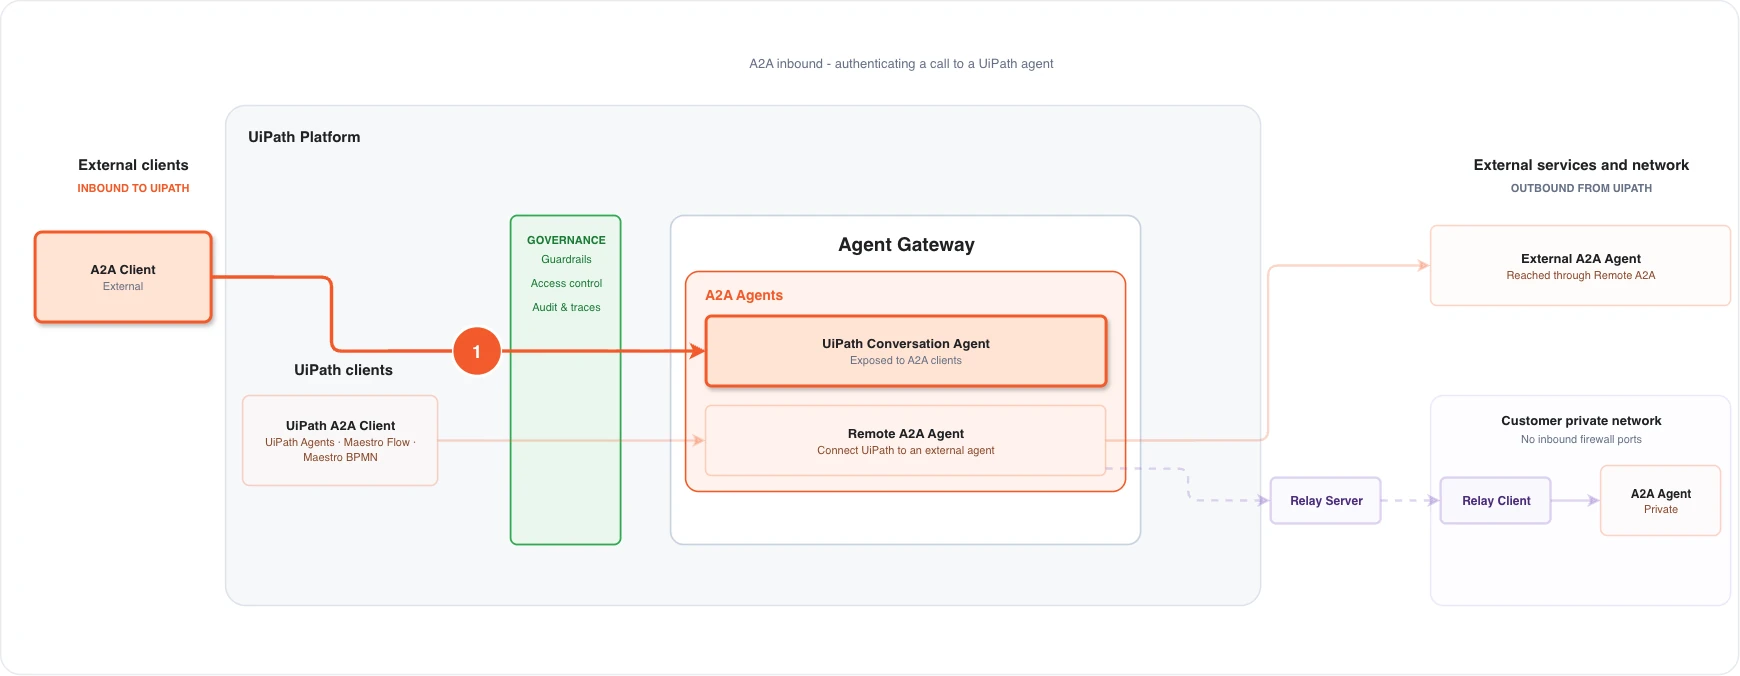1740x676 pixels.
Task: Click Reached through Remote A2A subtitle
Action: (x=1581, y=276)
